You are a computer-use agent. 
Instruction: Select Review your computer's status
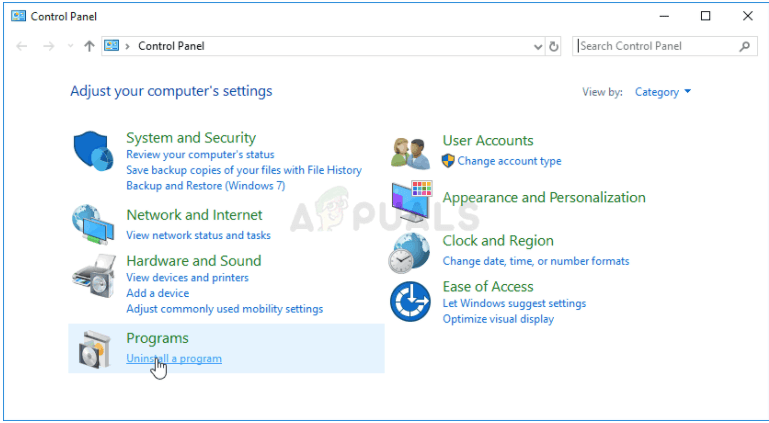coord(200,154)
